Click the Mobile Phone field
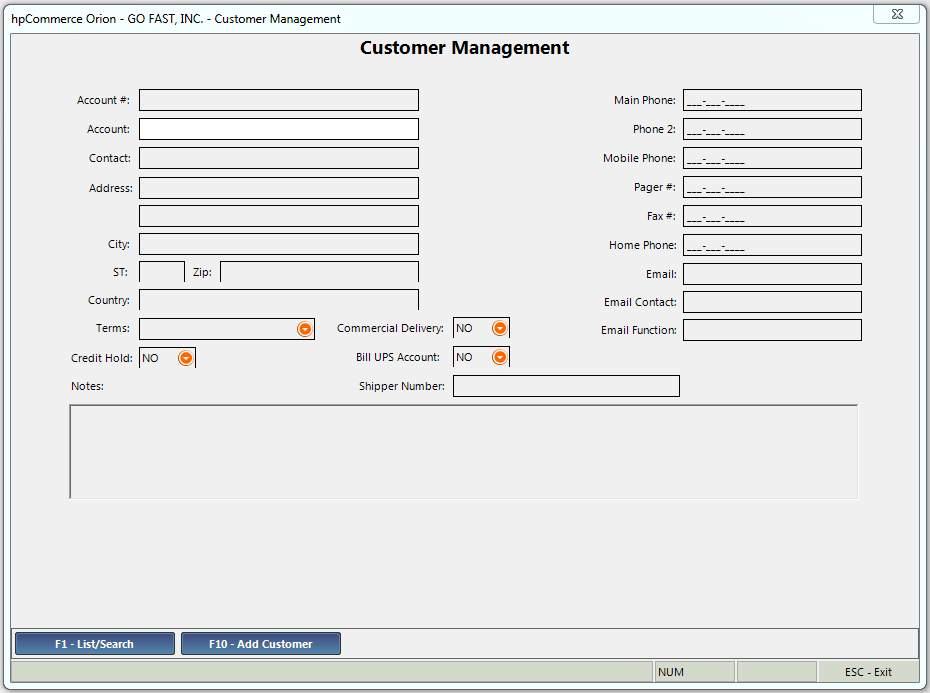The image size is (930, 693). pos(771,157)
